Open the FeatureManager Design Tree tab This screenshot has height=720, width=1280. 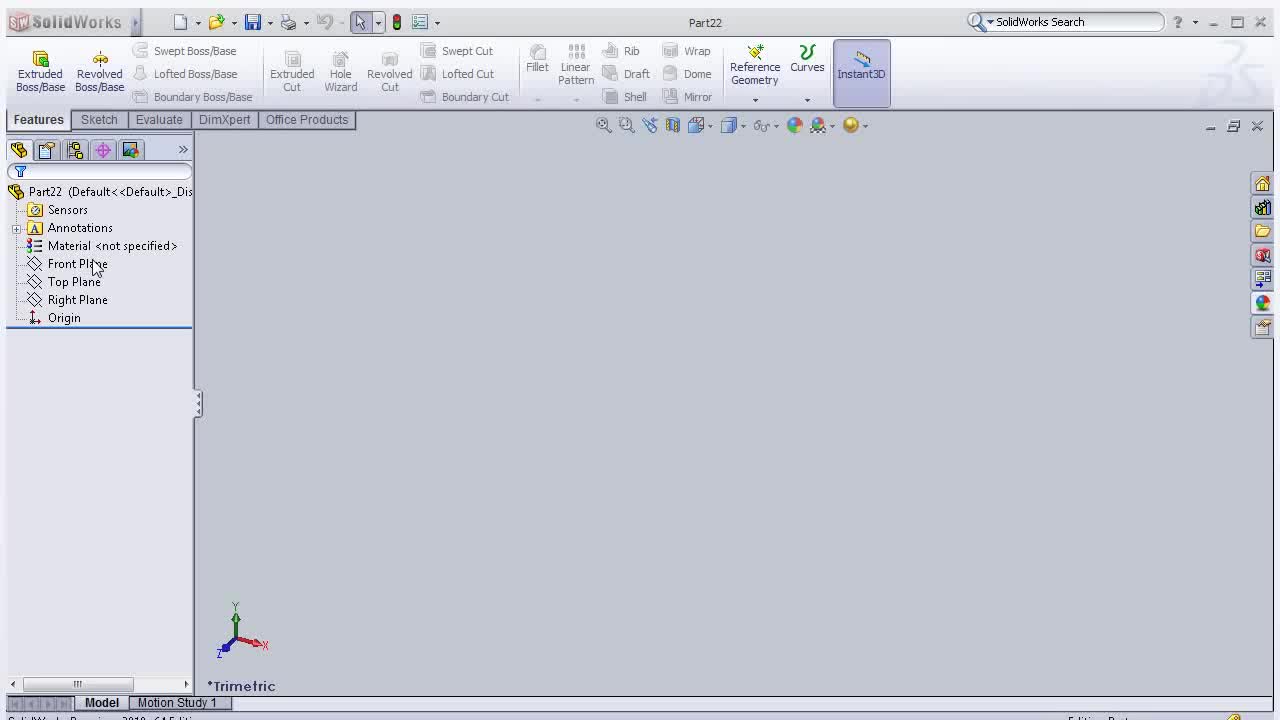pos(19,150)
